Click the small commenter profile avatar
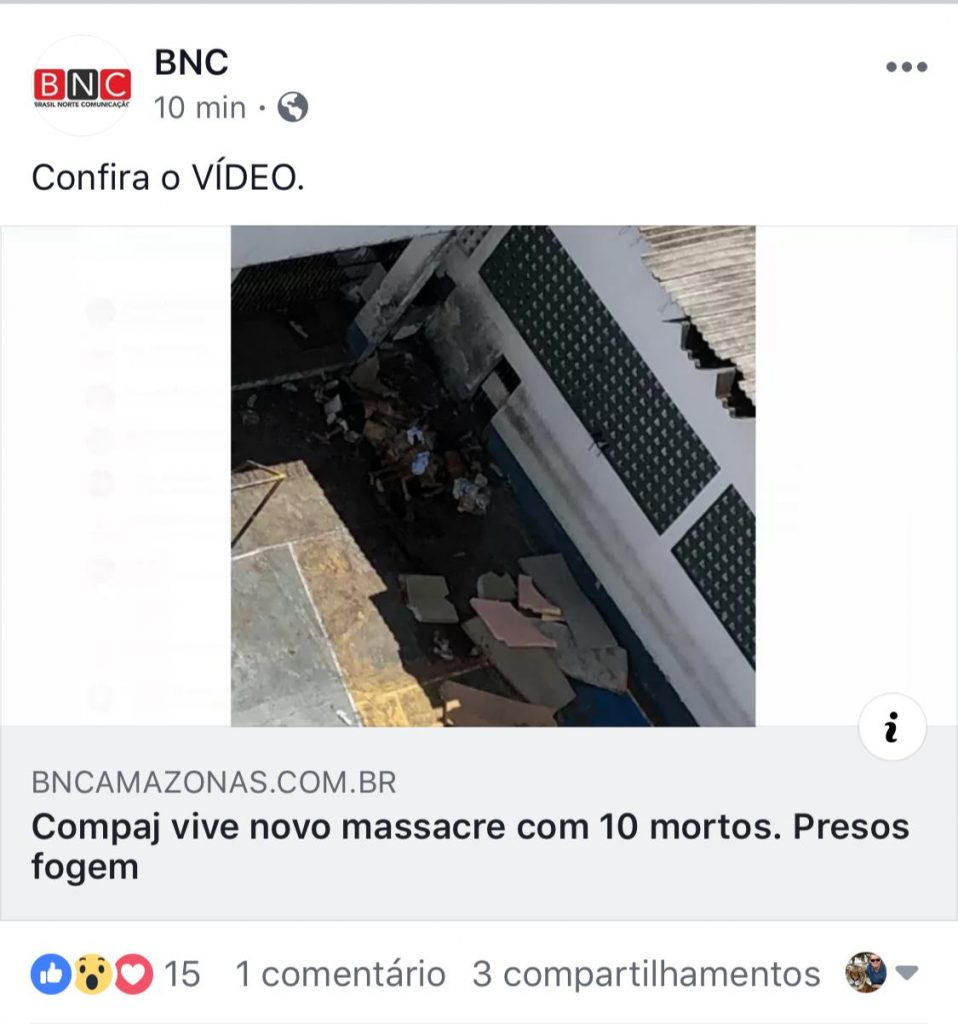 [866, 972]
